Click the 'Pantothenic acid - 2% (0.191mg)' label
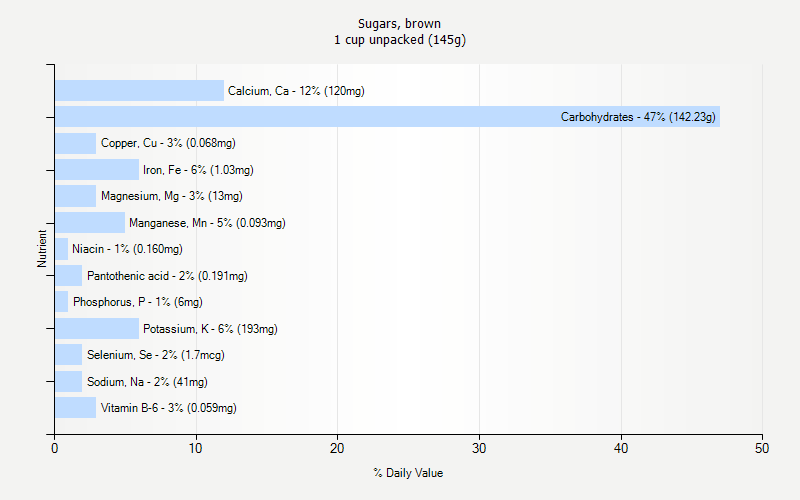 point(167,277)
